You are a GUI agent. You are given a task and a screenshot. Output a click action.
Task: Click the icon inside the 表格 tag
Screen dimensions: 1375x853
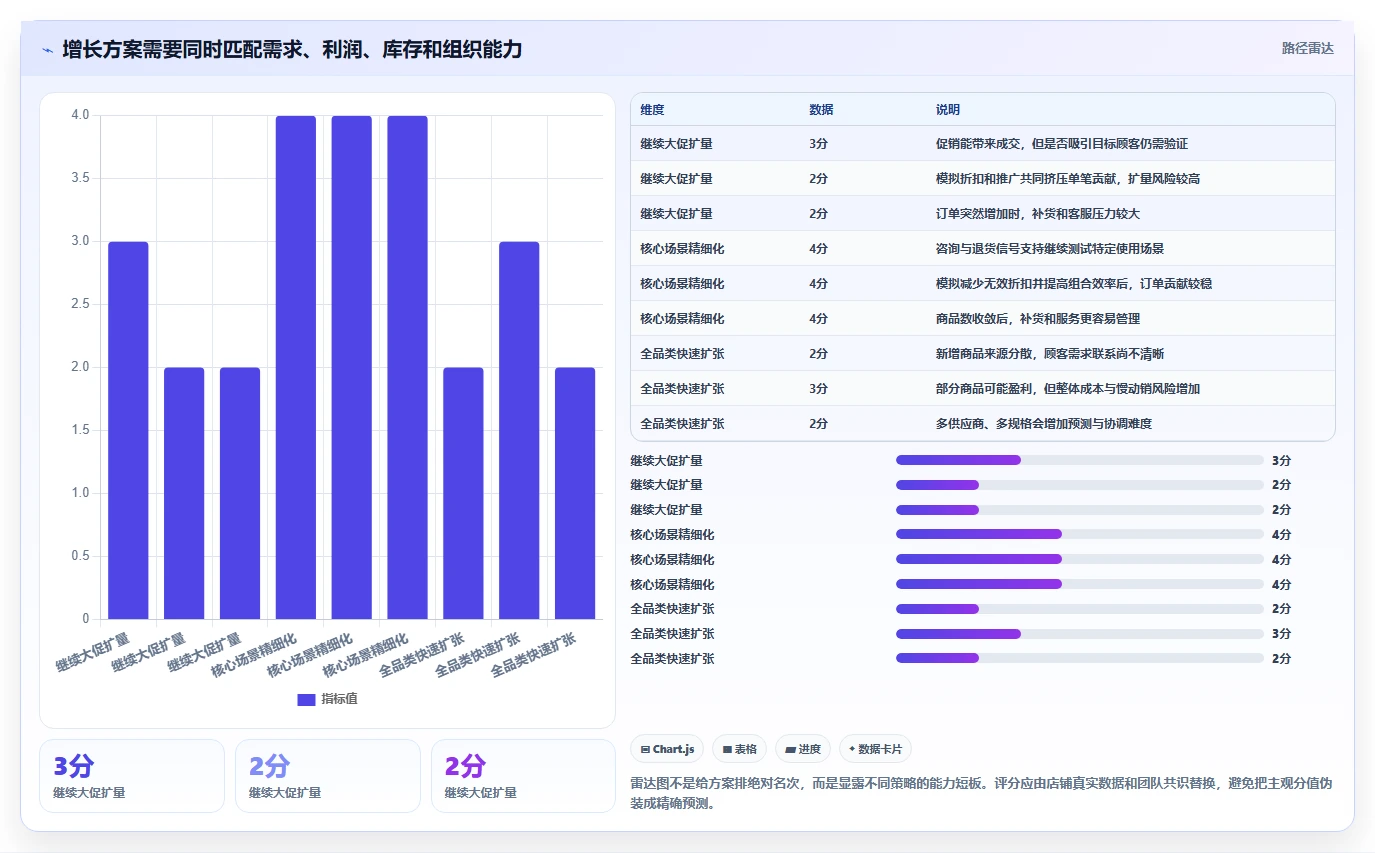point(727,749)
